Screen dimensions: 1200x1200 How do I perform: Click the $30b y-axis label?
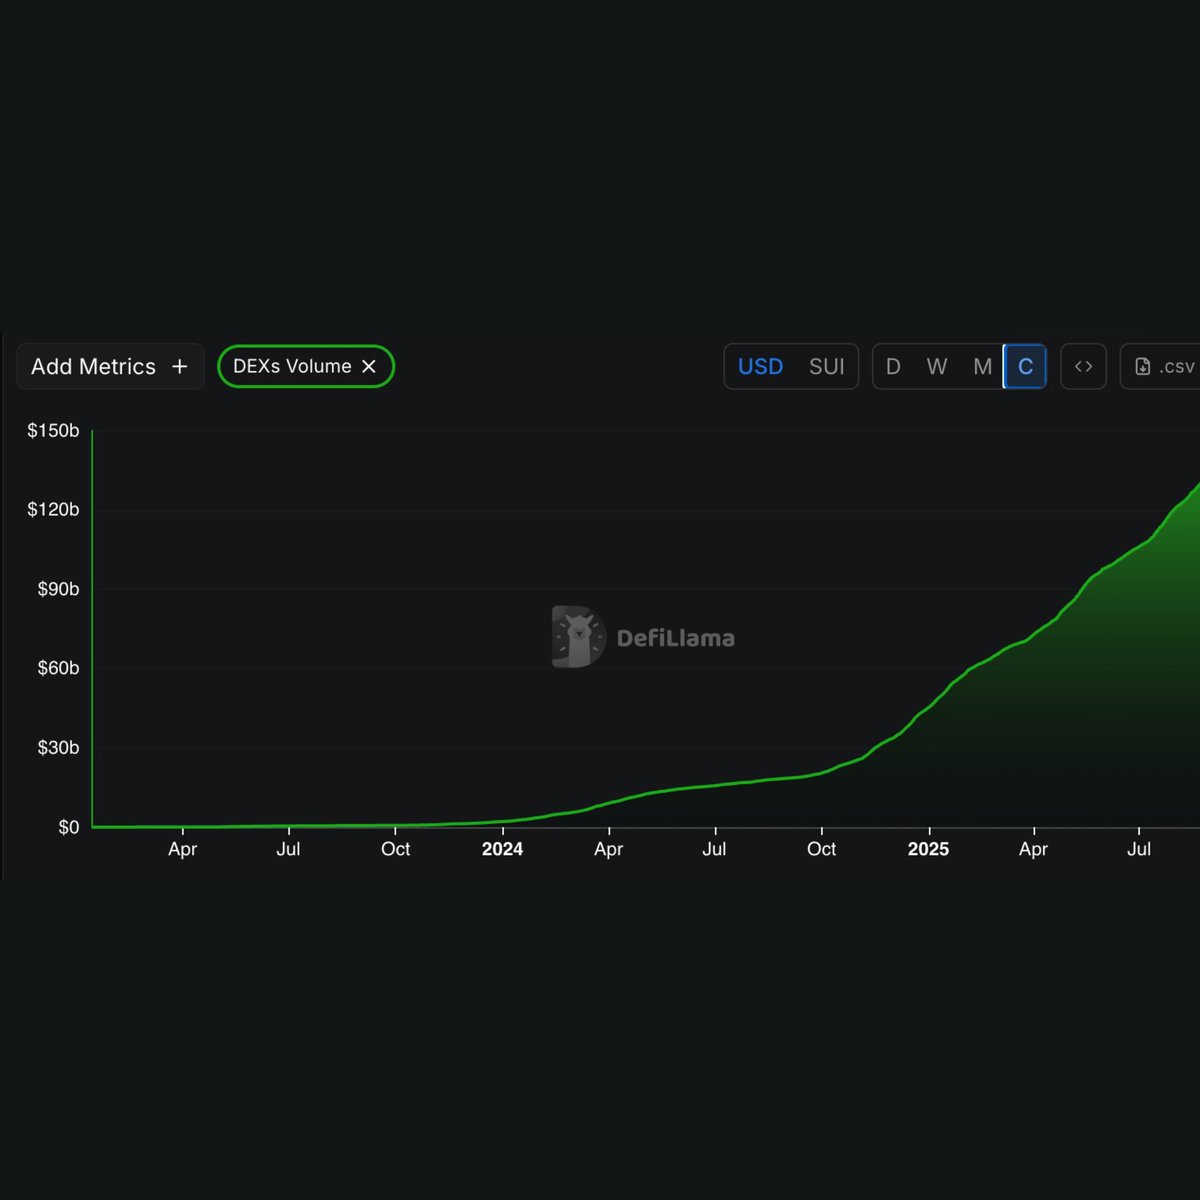[x=58, y=748]
